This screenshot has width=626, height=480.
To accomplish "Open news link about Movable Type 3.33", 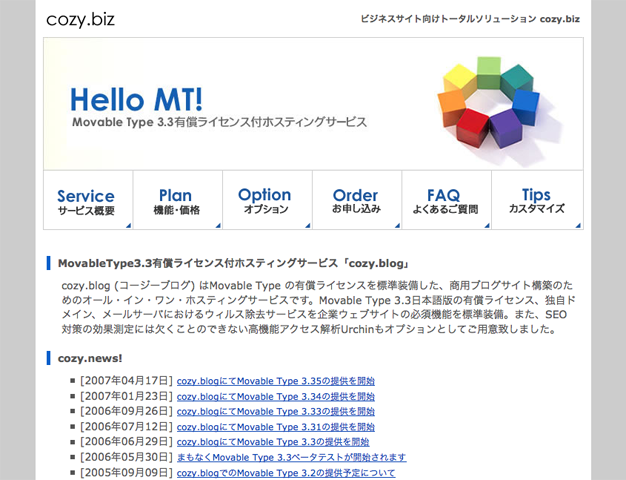I will [275, 412].
